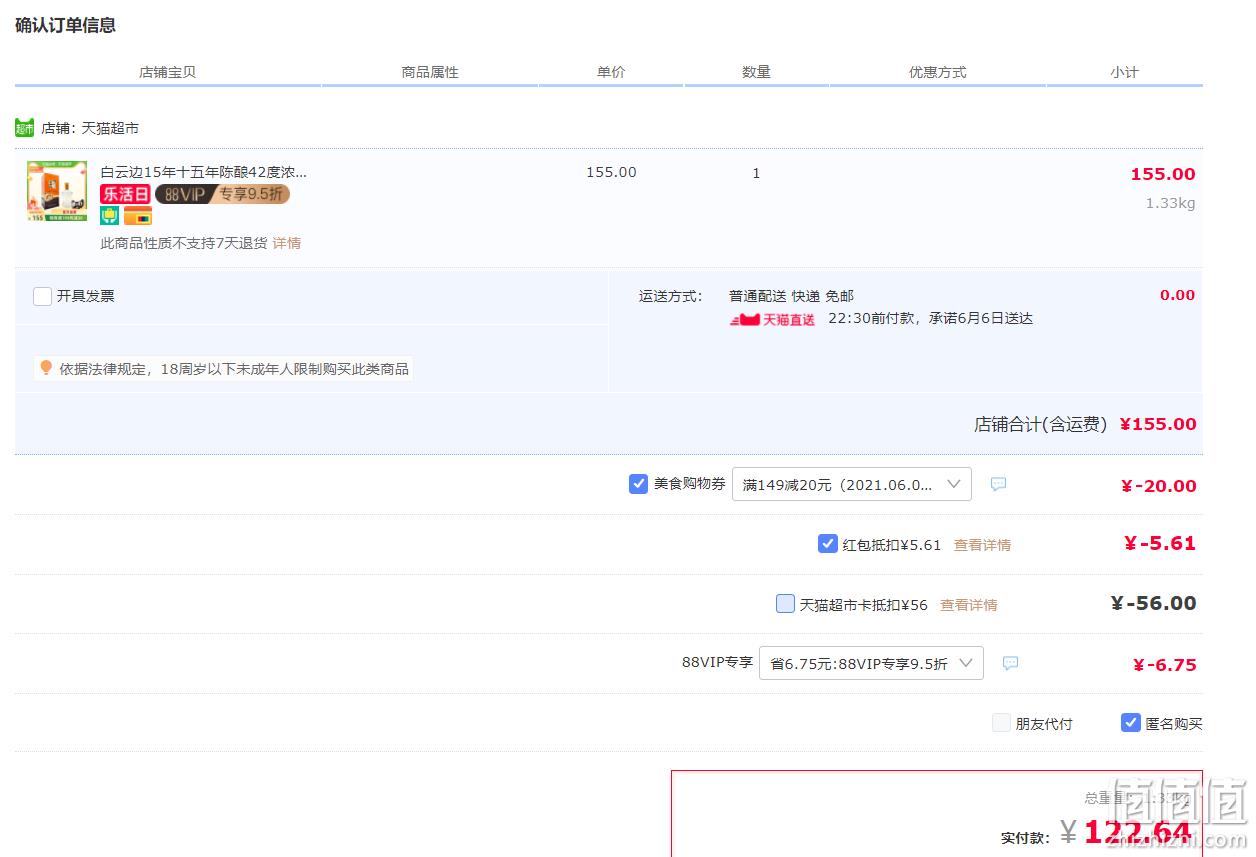1256x857 pixels.
Task: Click the final payment amount 122.64
Action: [1137, 832]
